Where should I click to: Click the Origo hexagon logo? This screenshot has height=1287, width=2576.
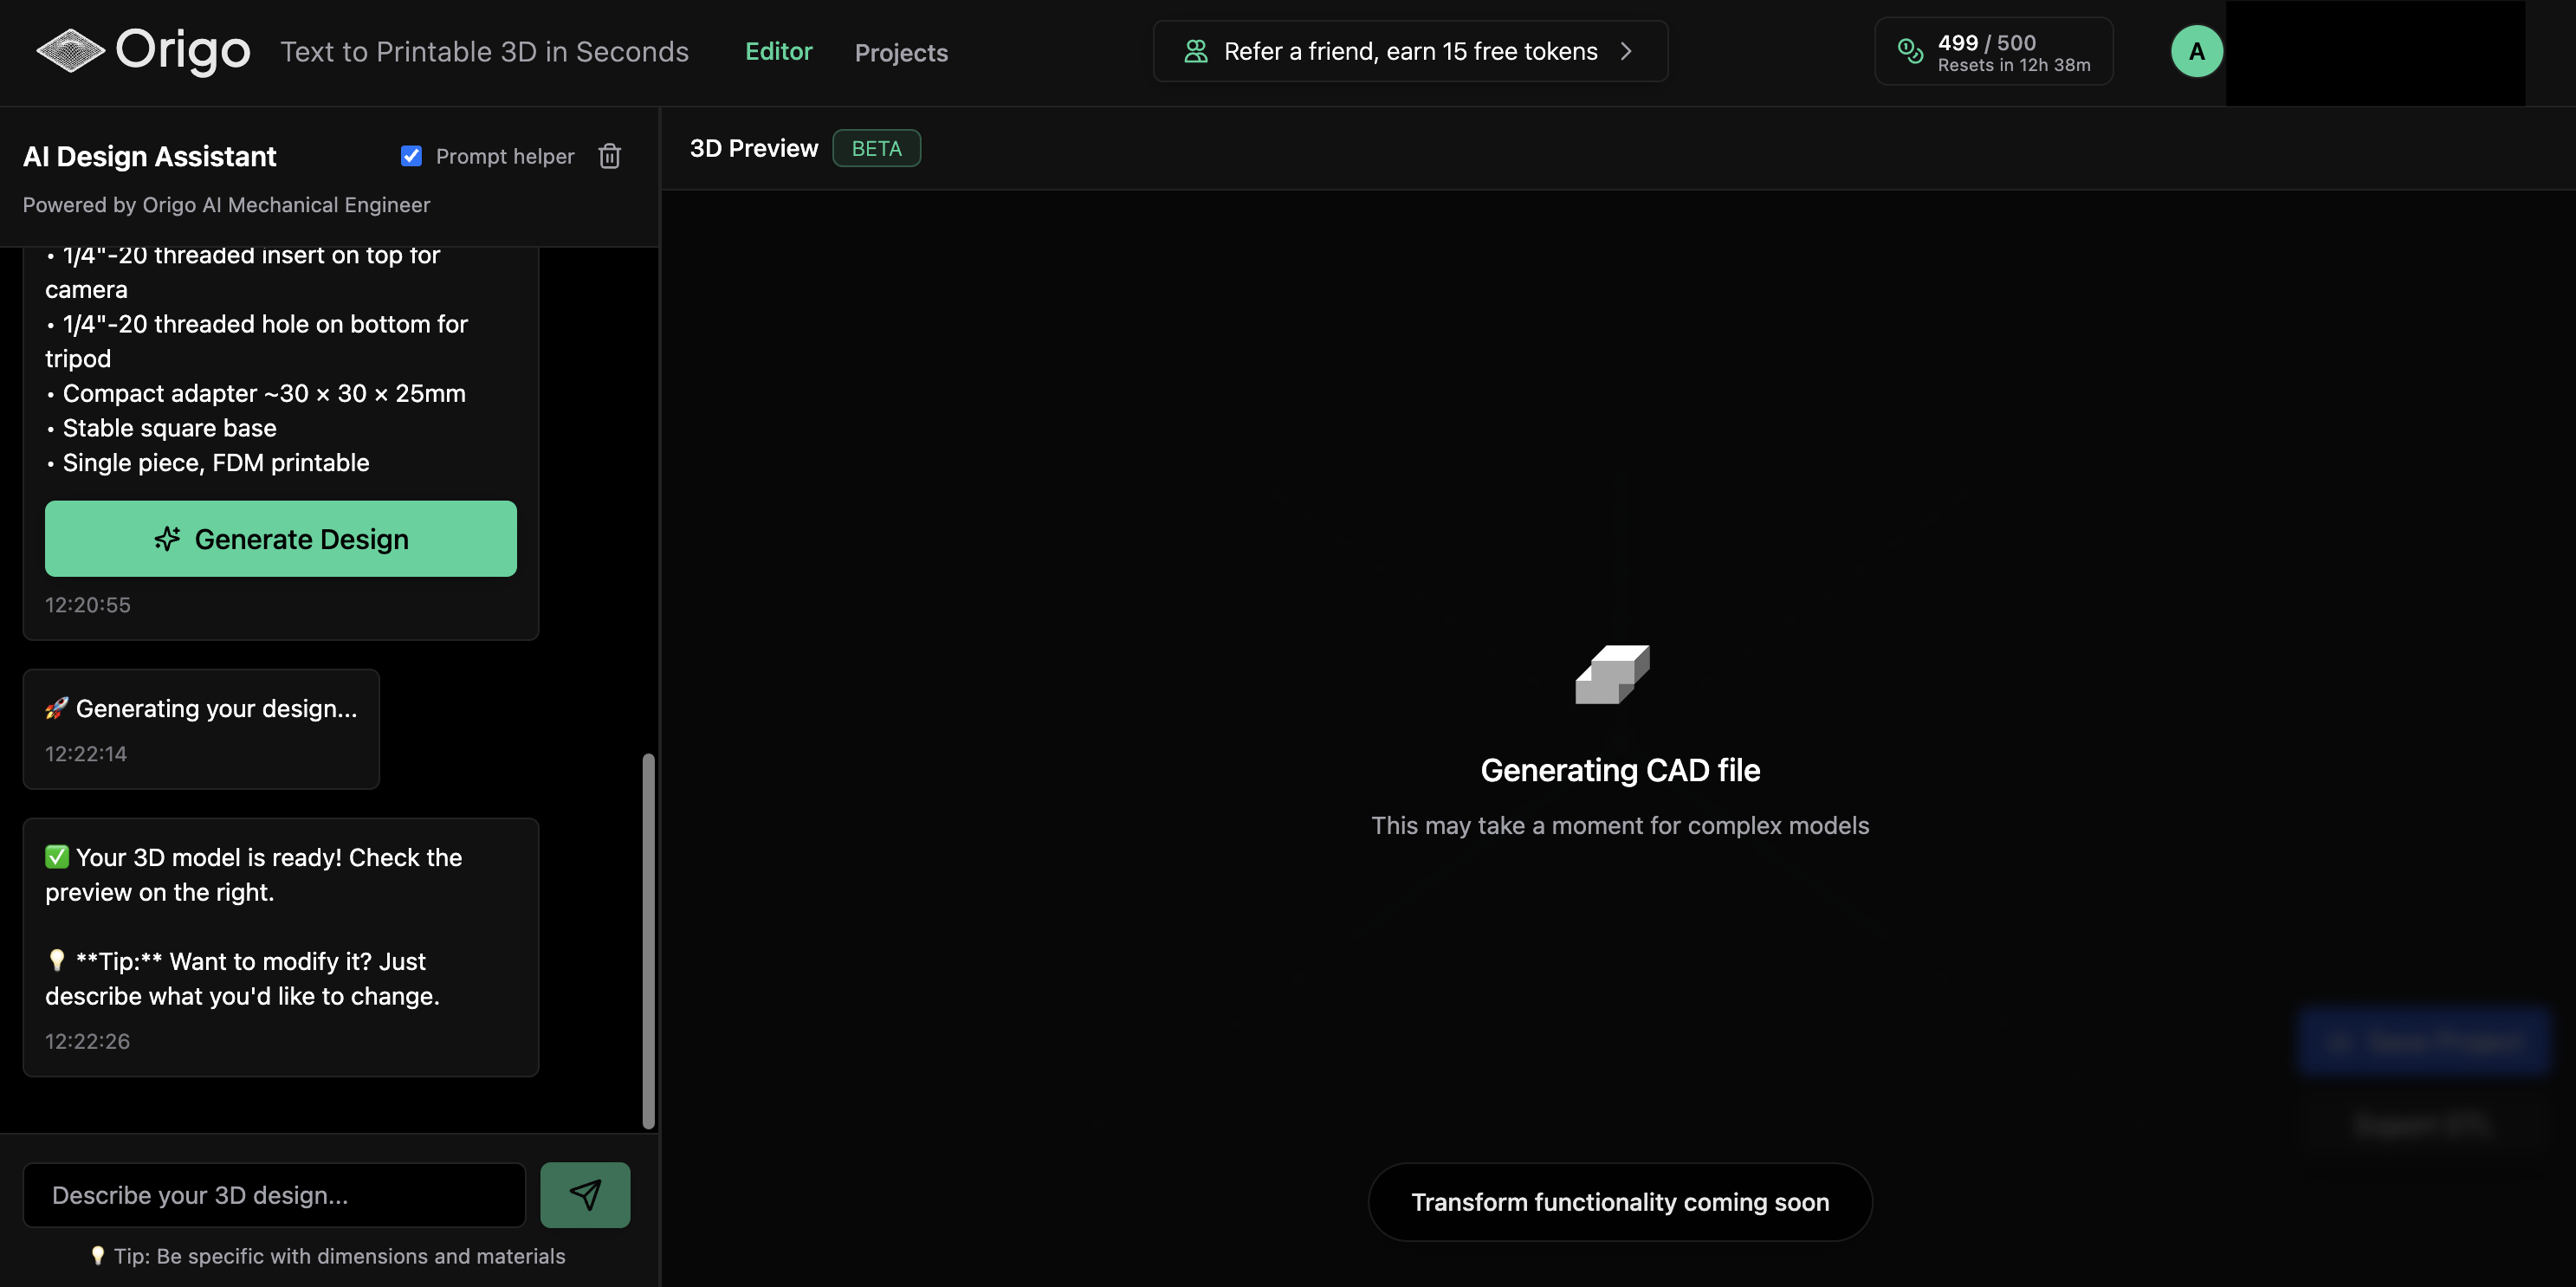pos(69,50)
